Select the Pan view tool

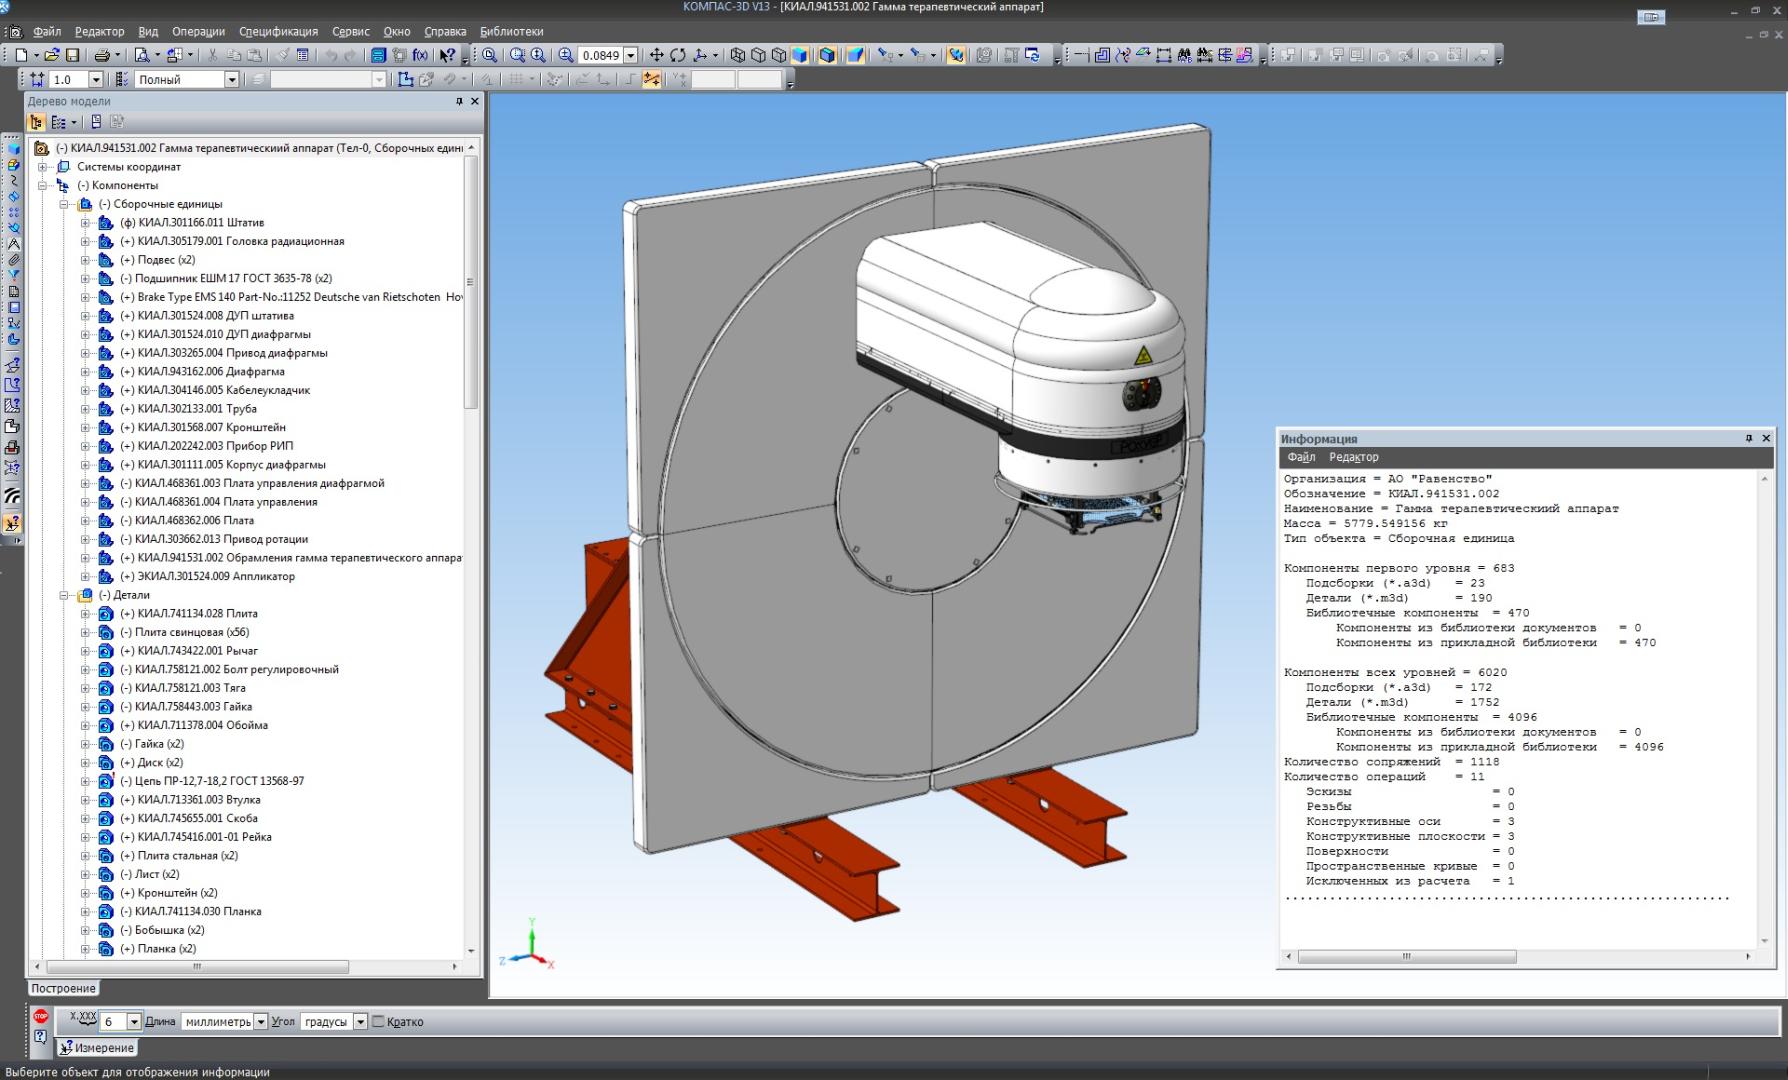[x=656, y=55]
